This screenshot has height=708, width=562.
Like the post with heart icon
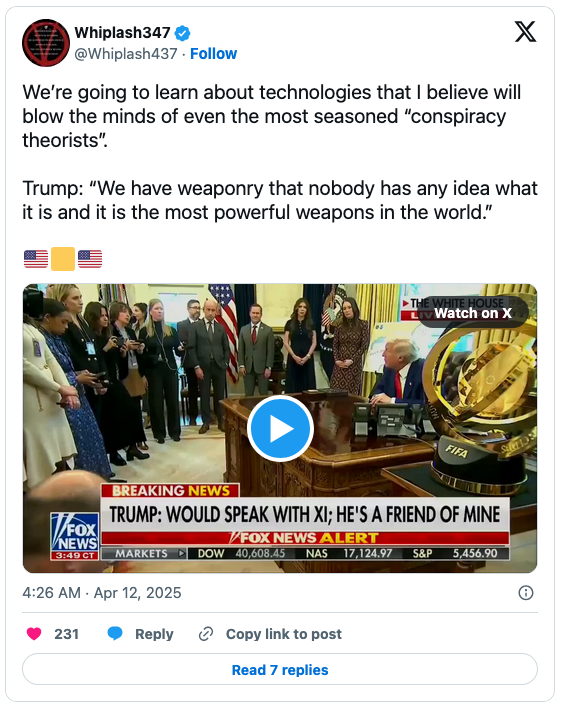[34, 633]
